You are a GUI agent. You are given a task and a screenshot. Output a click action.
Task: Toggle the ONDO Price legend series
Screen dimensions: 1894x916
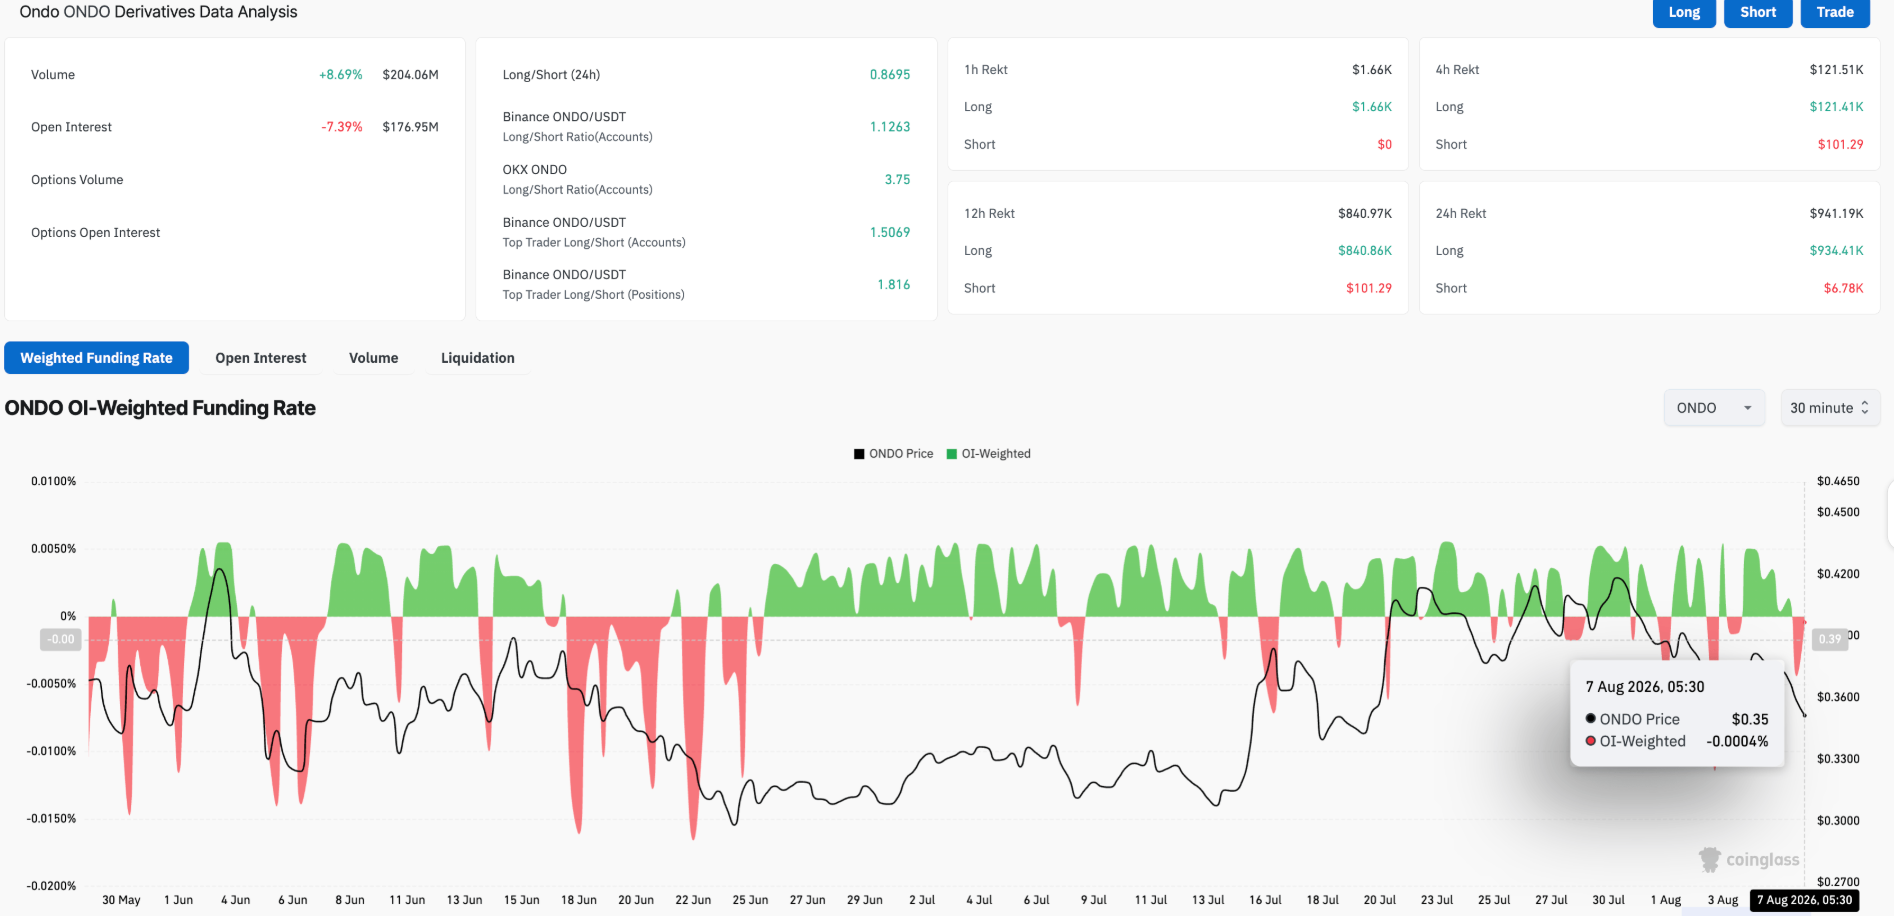click(893, 454)
